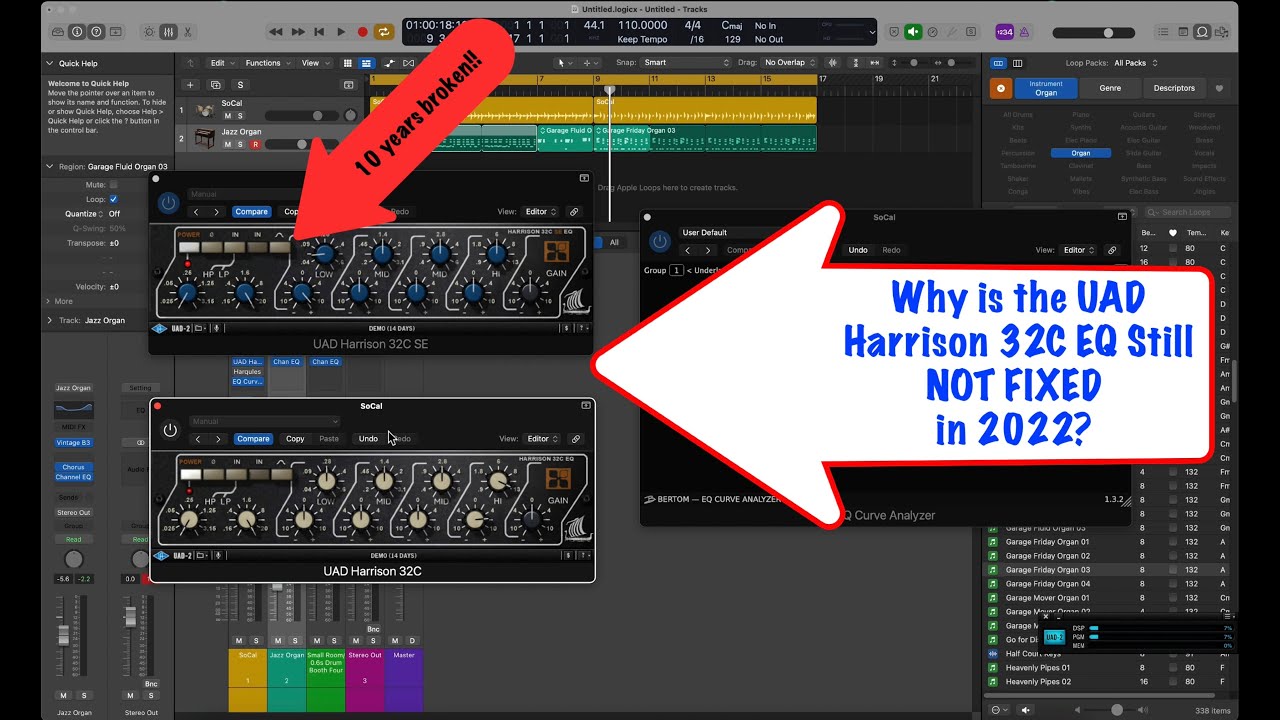The height and width of the screenshot is (720, 1280).
Task: Click Compare in UAD Harrison 32C SE window
Action: pos(252,212)
